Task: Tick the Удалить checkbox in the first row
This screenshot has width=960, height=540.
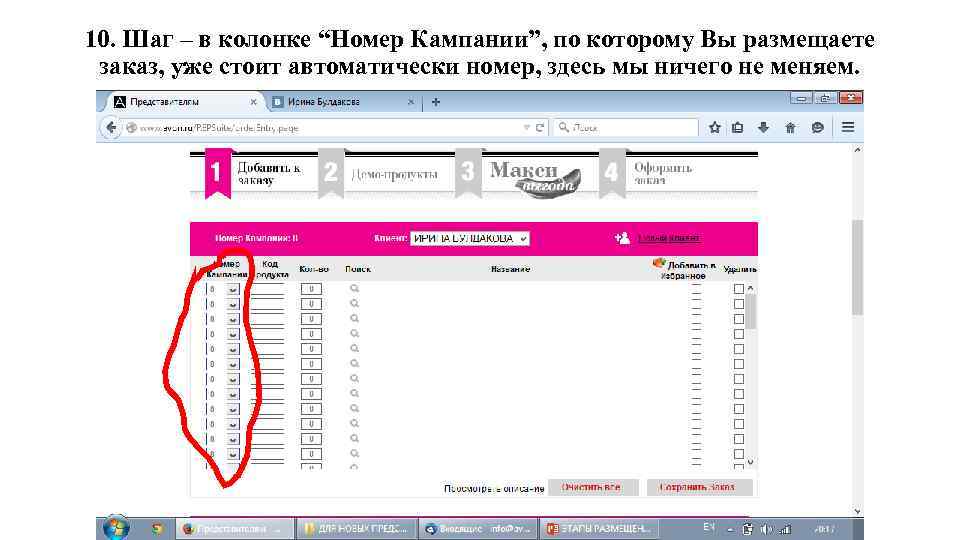Action: click(x=739, y=289)
